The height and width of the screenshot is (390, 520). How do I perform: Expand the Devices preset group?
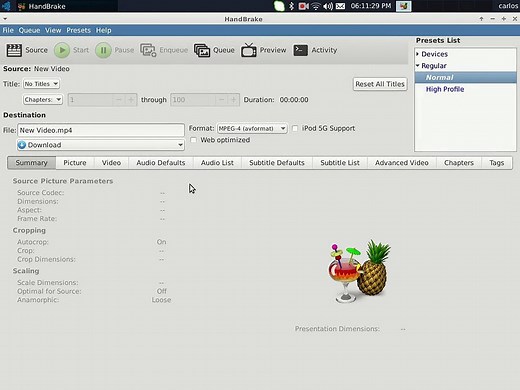pos(417,54)
